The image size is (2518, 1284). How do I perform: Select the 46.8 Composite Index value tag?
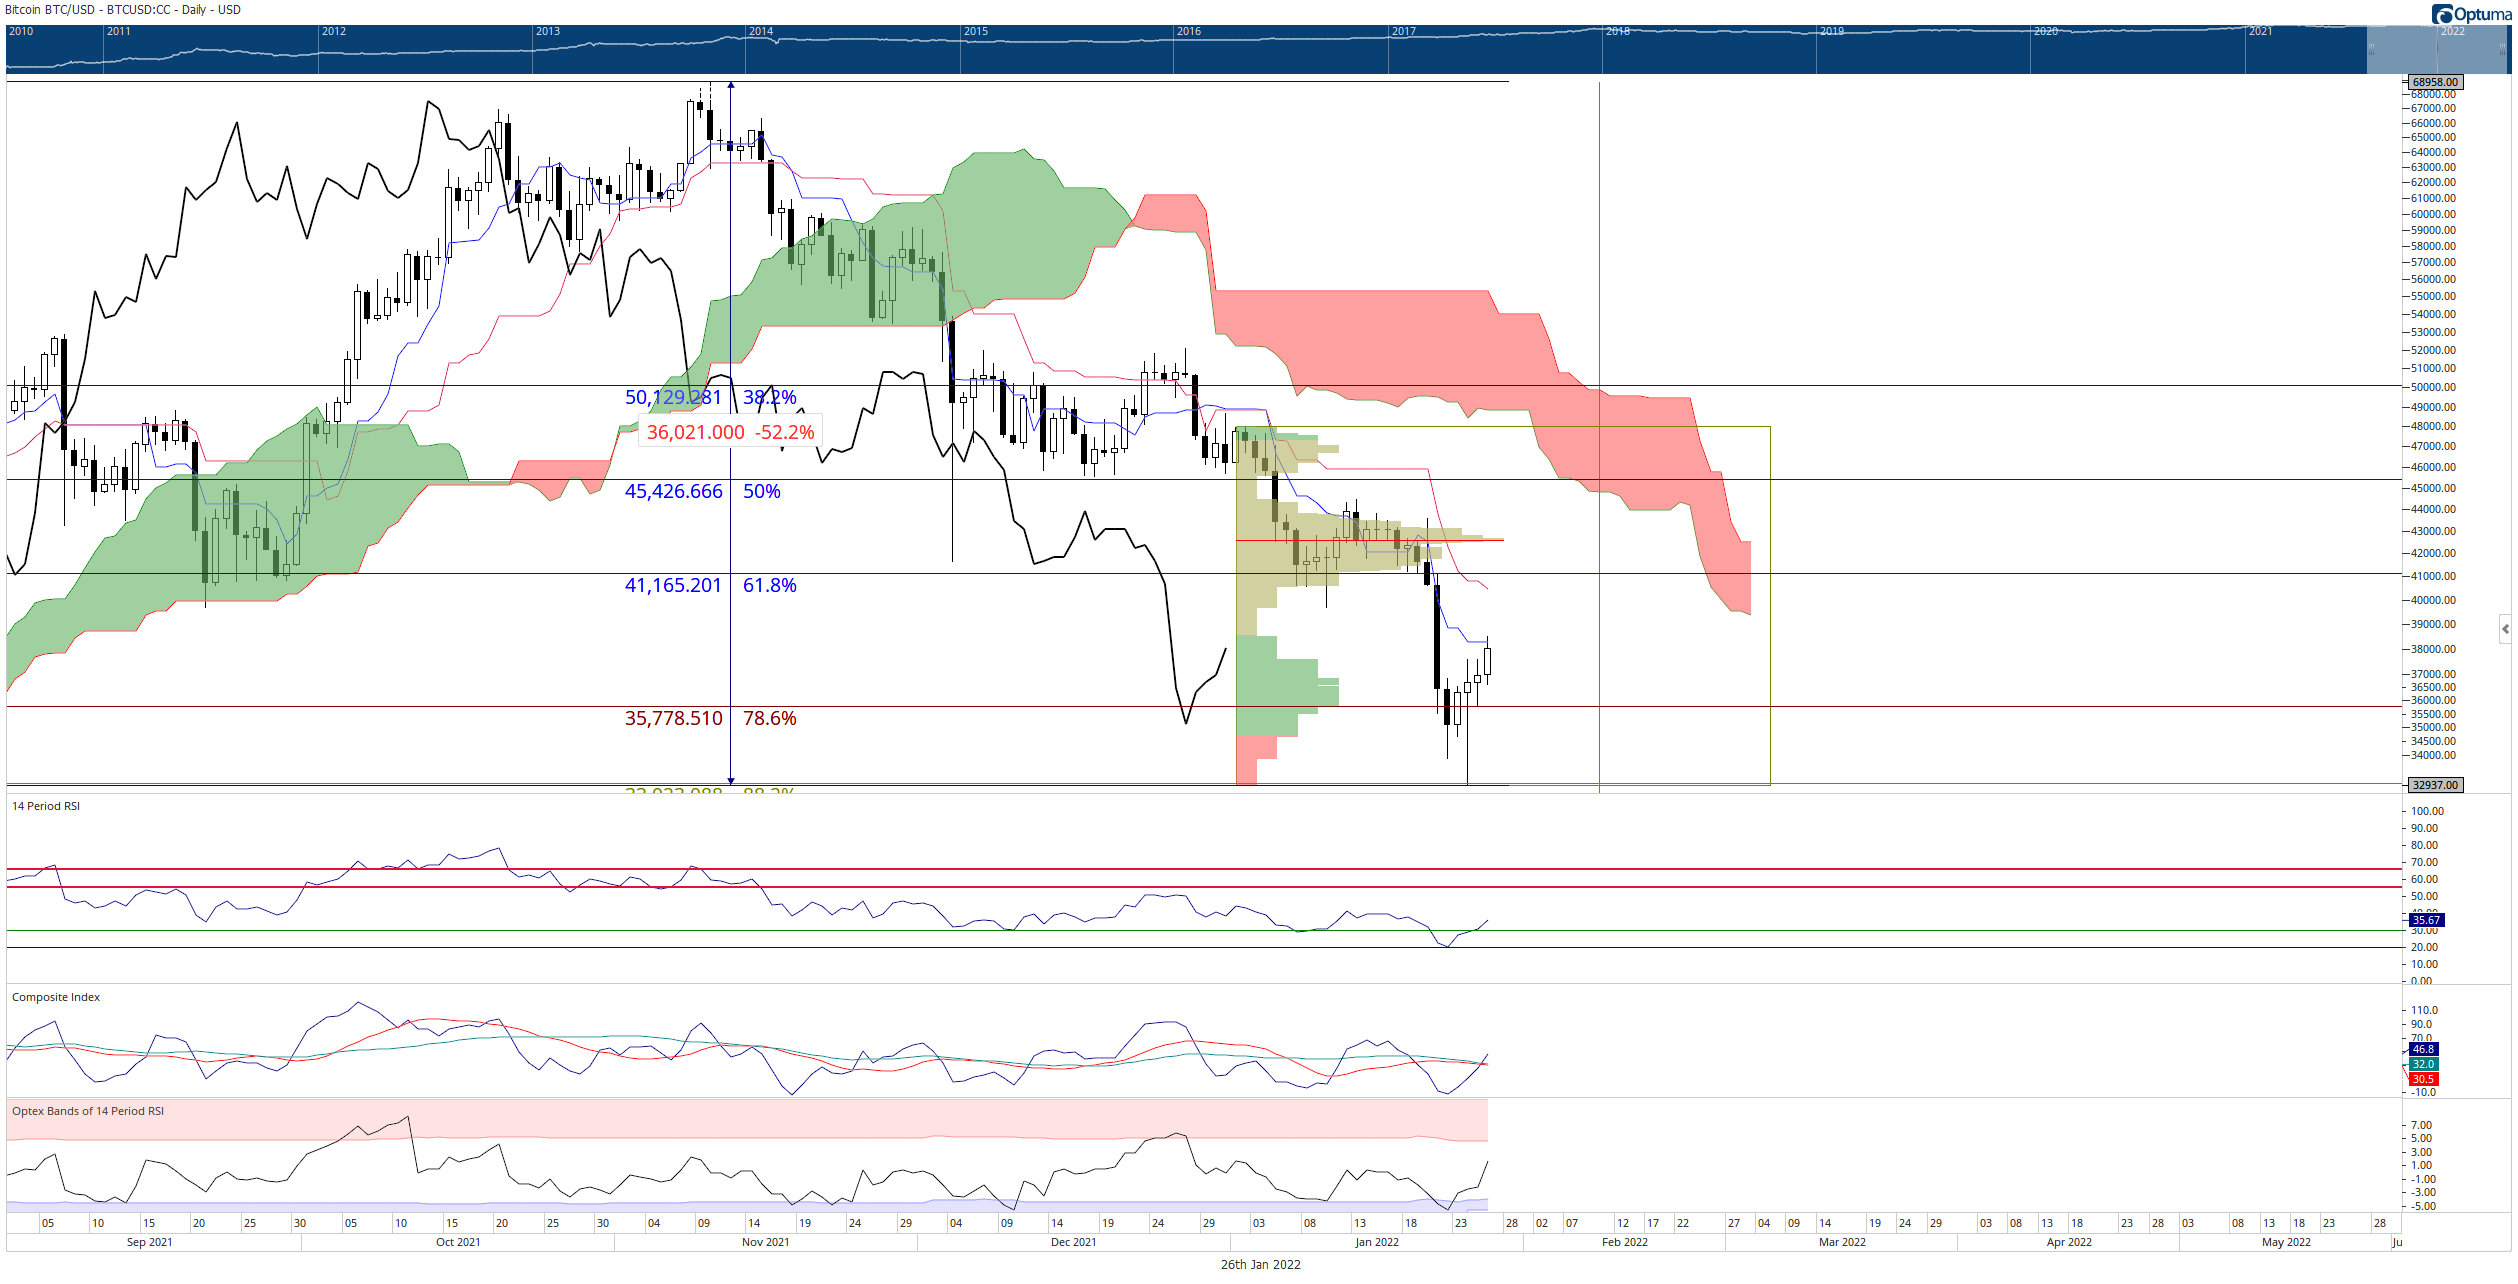(2424, 1049)
